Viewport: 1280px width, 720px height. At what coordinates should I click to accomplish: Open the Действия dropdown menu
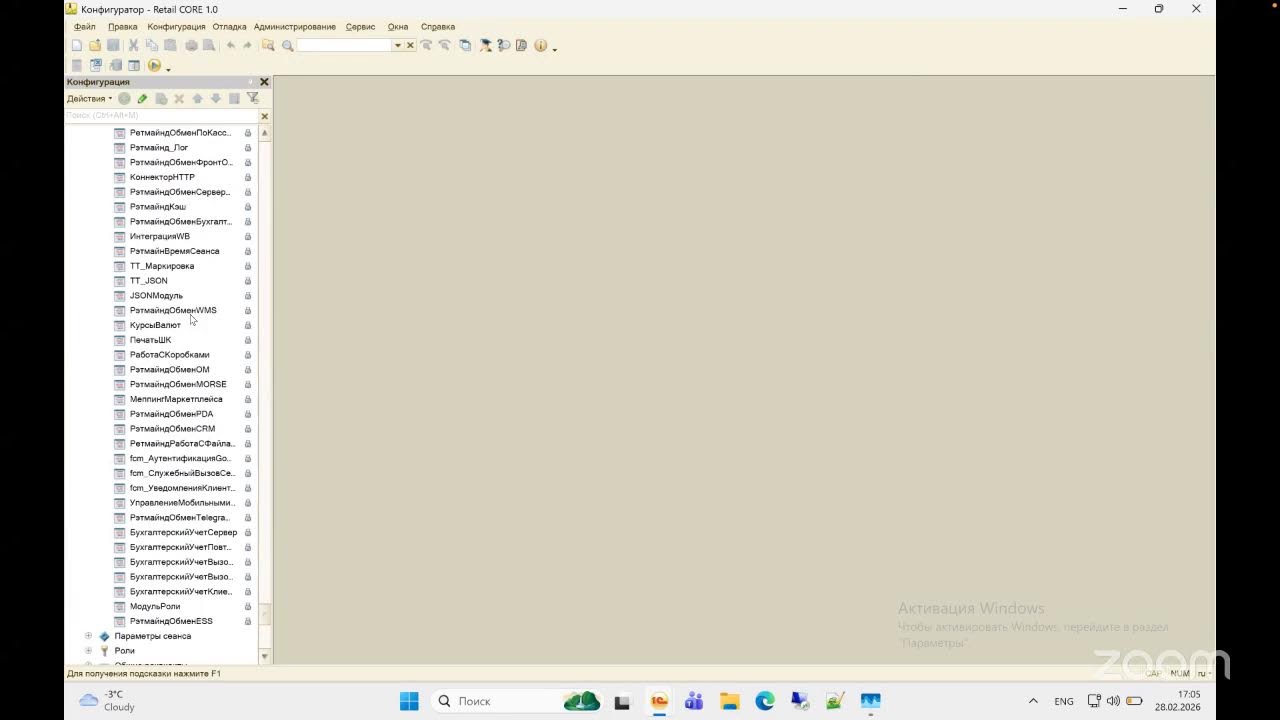click(x=90, y=98)
